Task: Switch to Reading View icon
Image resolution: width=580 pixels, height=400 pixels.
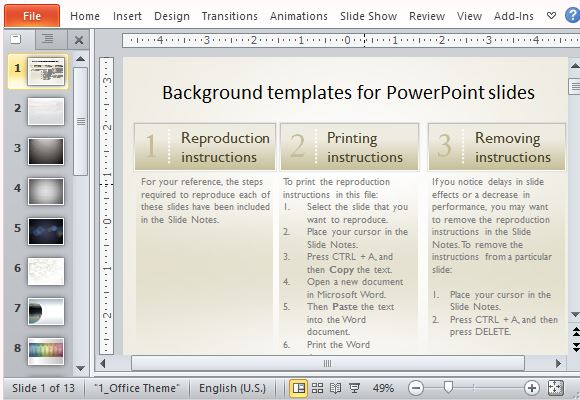Action: [x=335, y=388]
